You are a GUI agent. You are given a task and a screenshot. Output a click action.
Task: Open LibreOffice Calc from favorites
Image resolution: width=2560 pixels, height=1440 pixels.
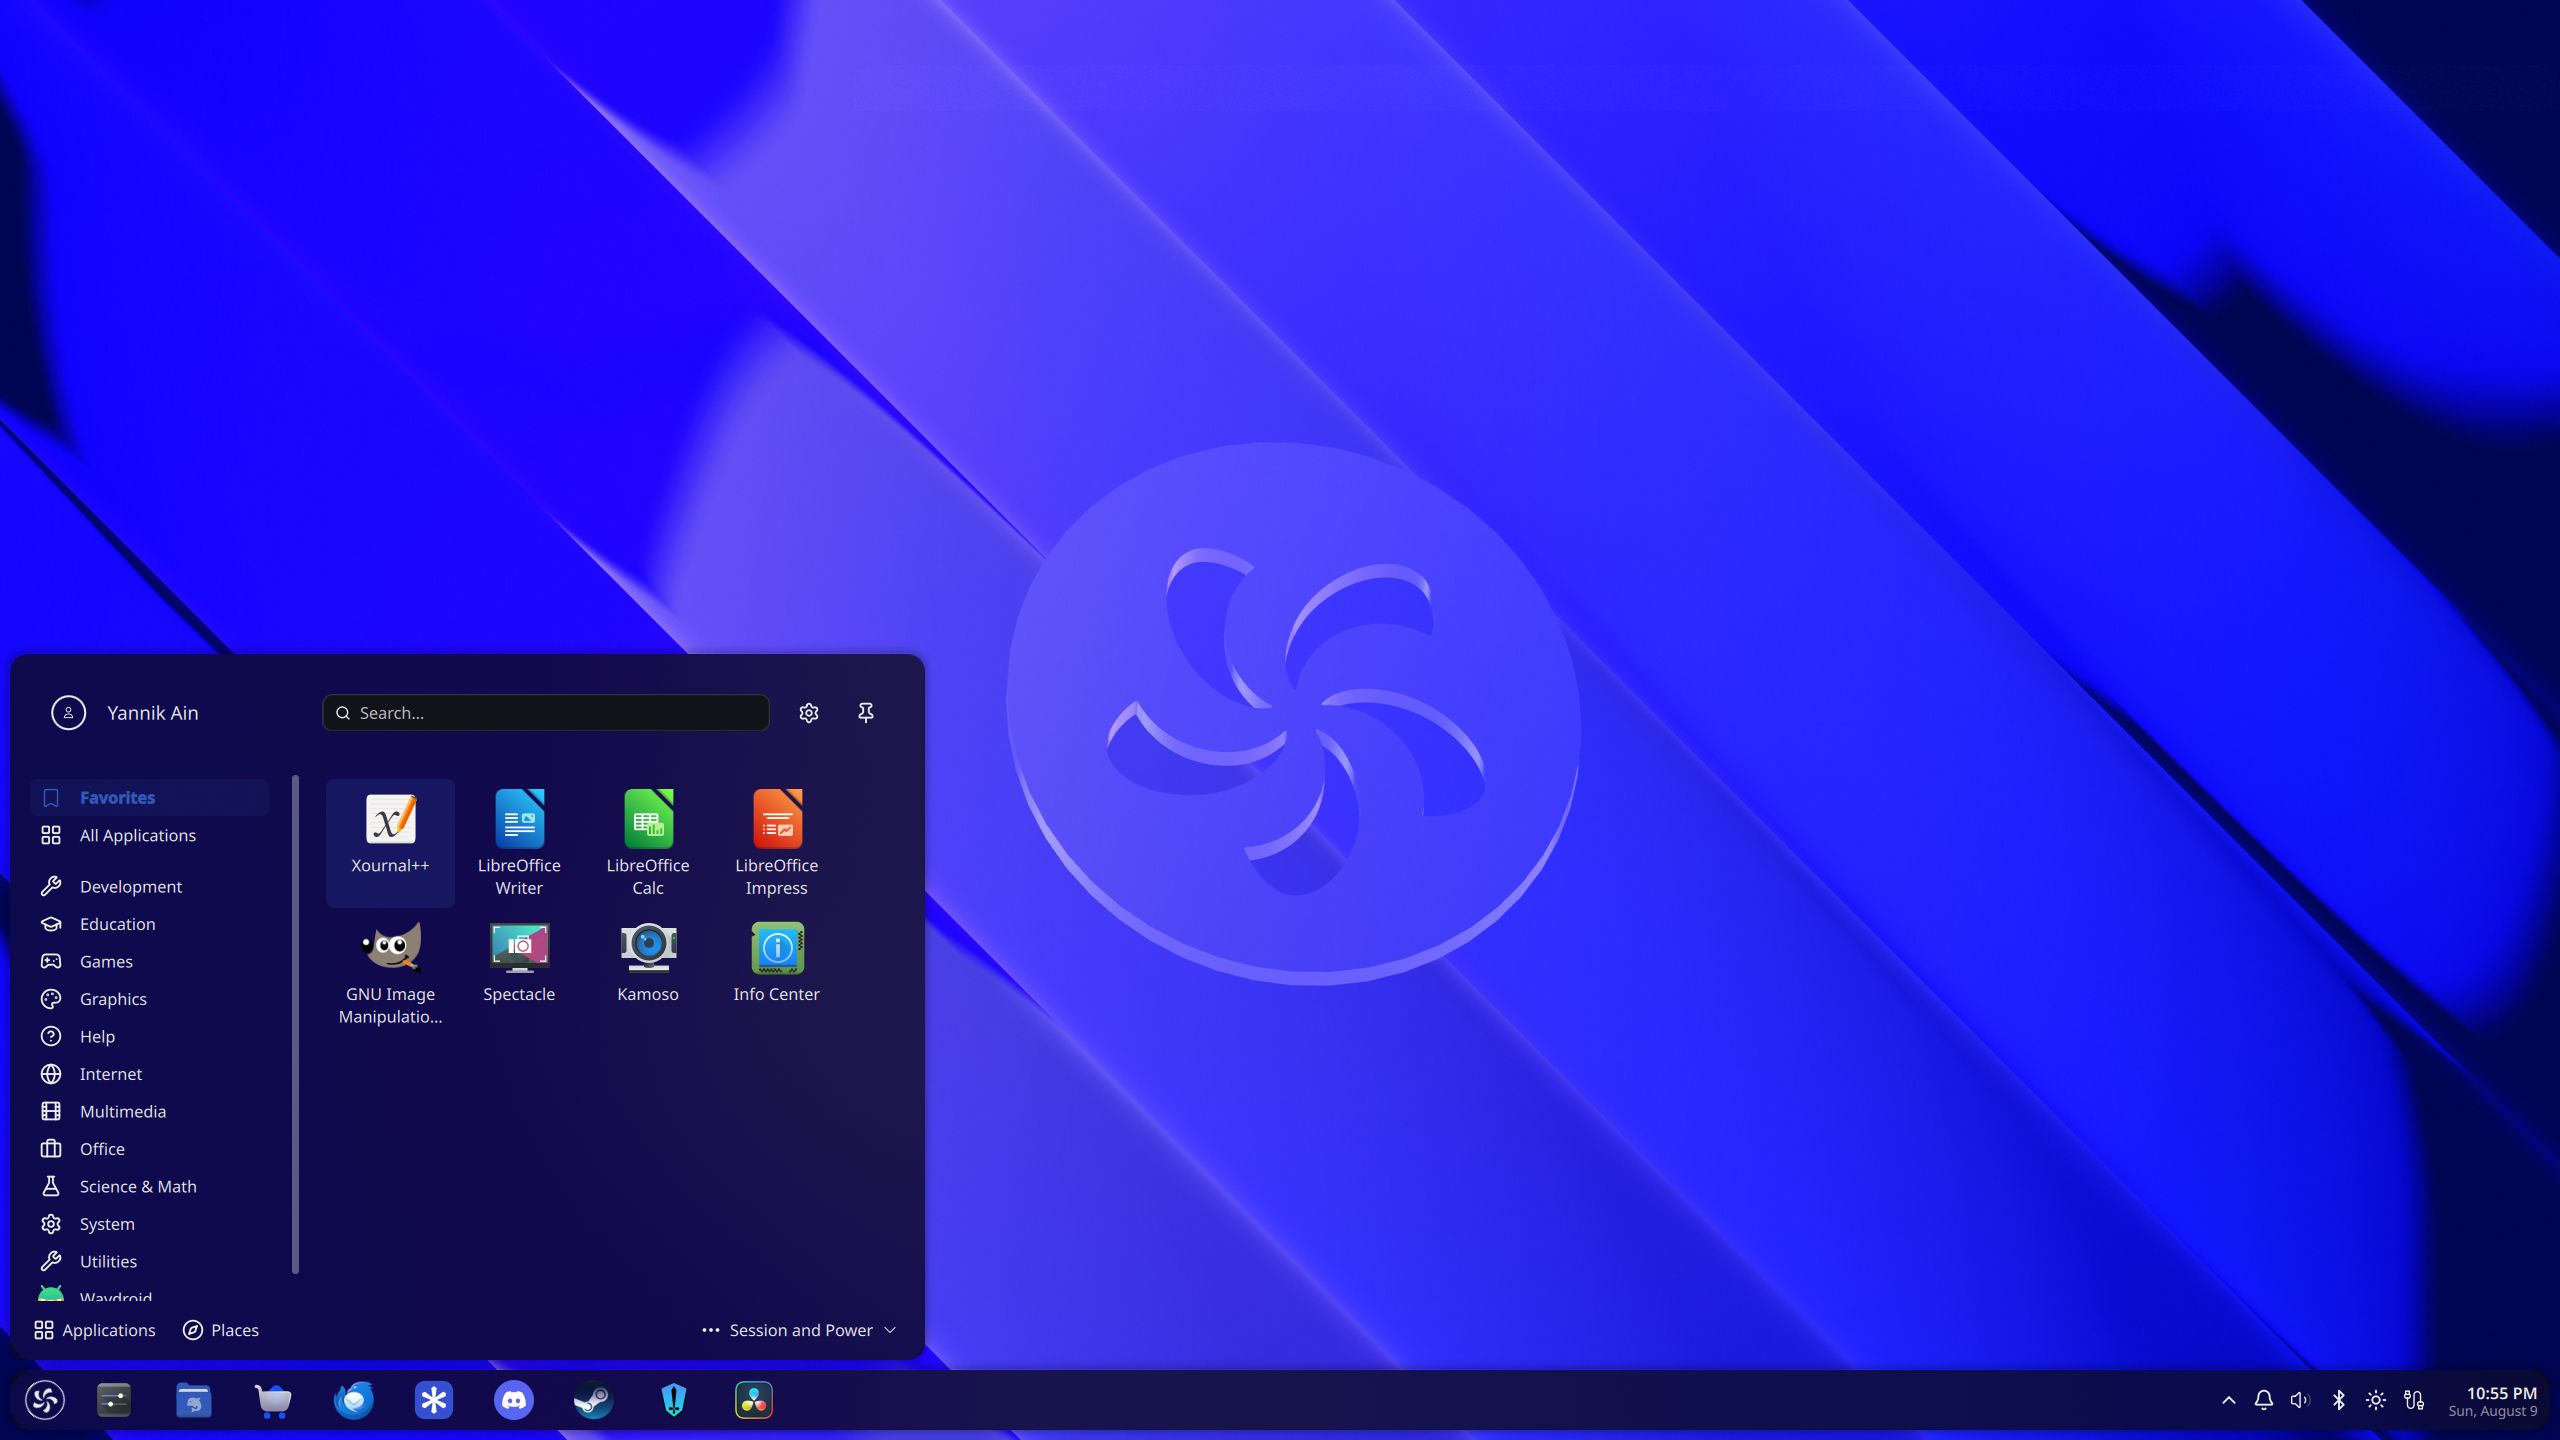pyautogui.click(x=648, y=842)
